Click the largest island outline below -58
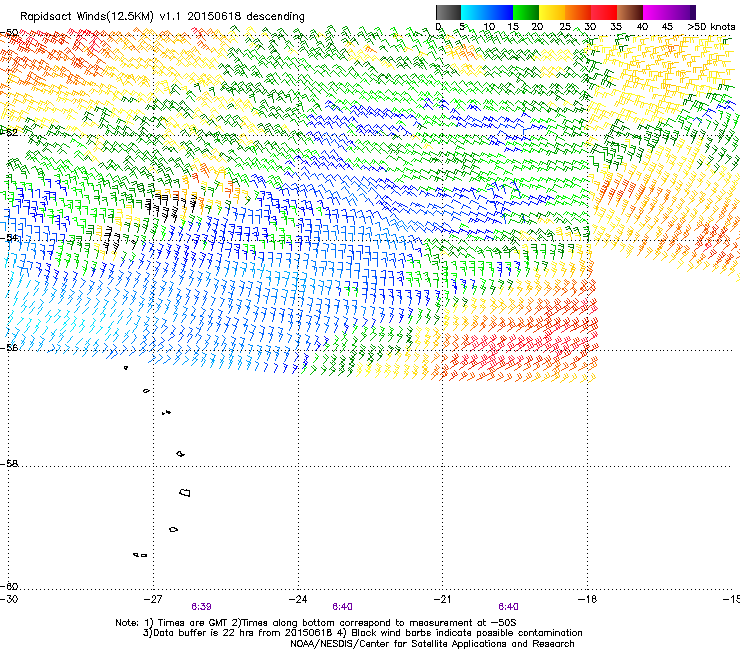The width and height of the screenshot is (740, 650). [185, 492]
